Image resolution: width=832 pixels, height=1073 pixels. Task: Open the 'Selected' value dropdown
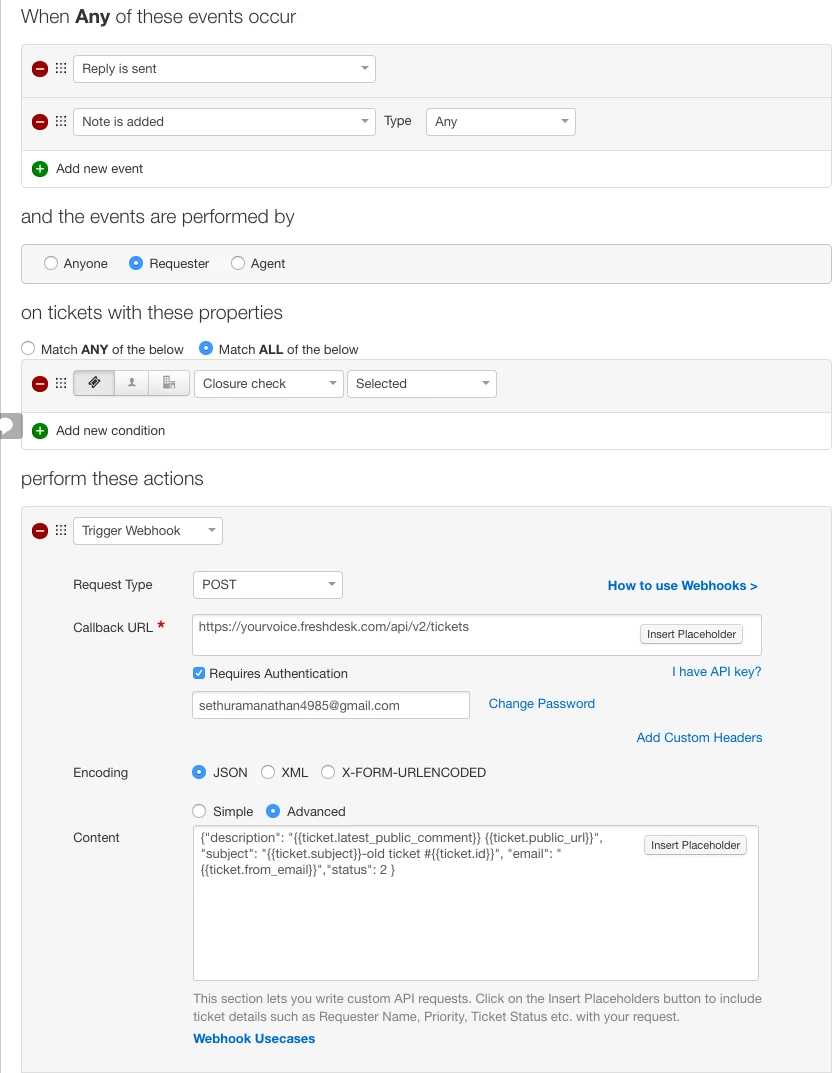422,384
